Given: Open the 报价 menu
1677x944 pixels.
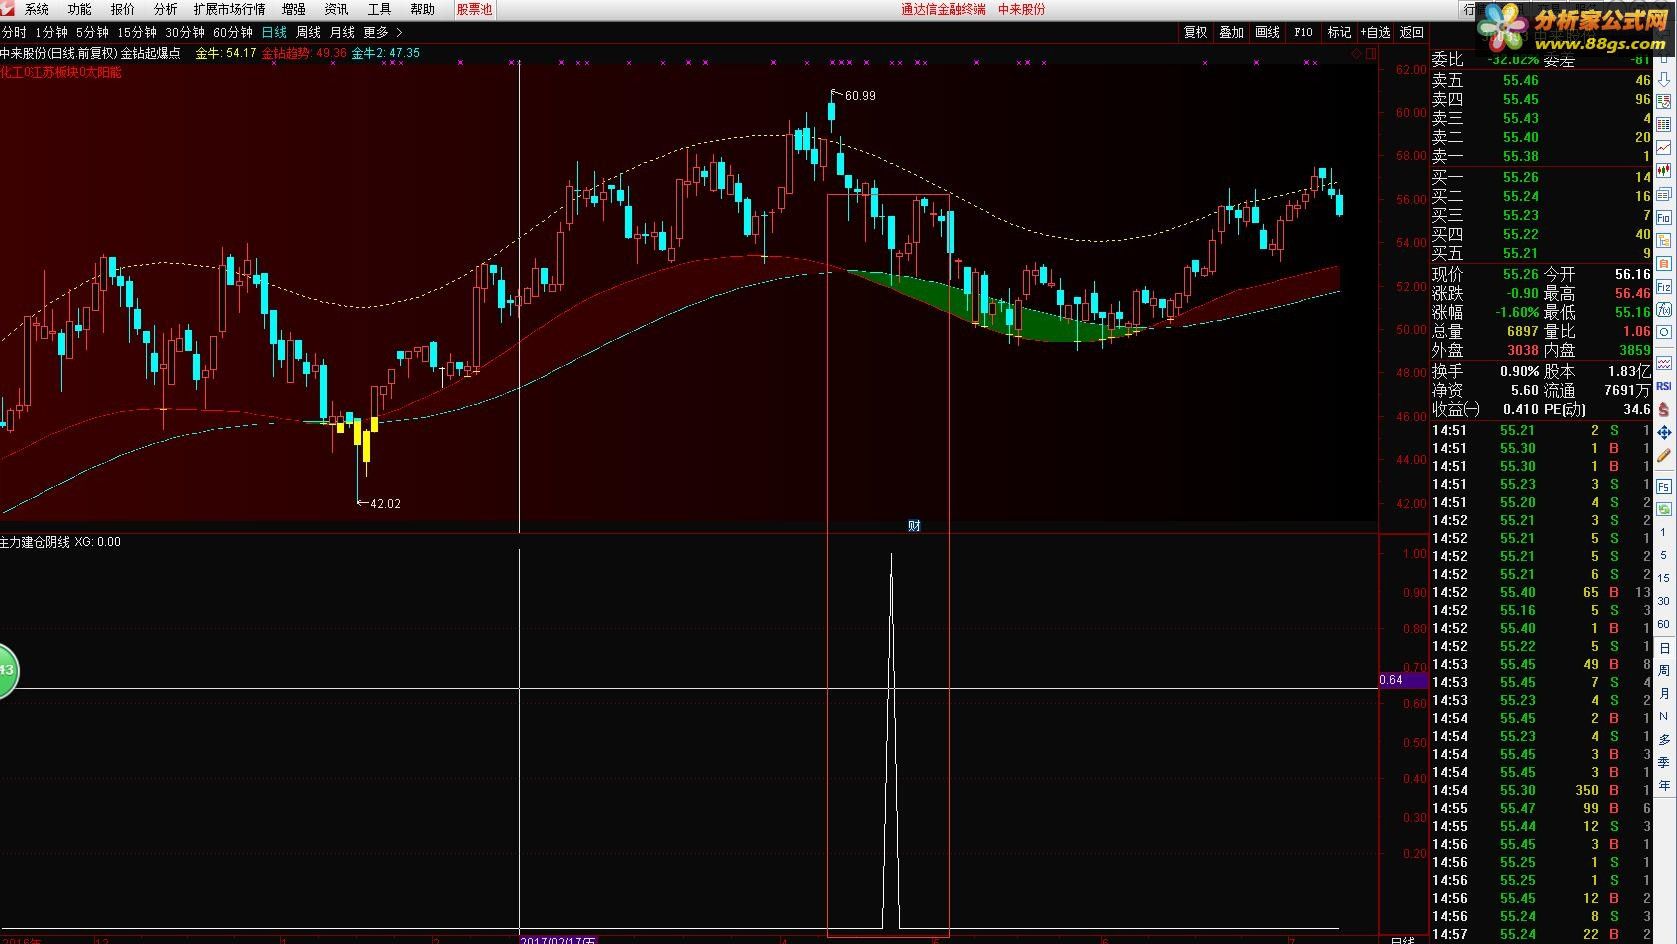Looking at the screenshot, I should point(122,9).
